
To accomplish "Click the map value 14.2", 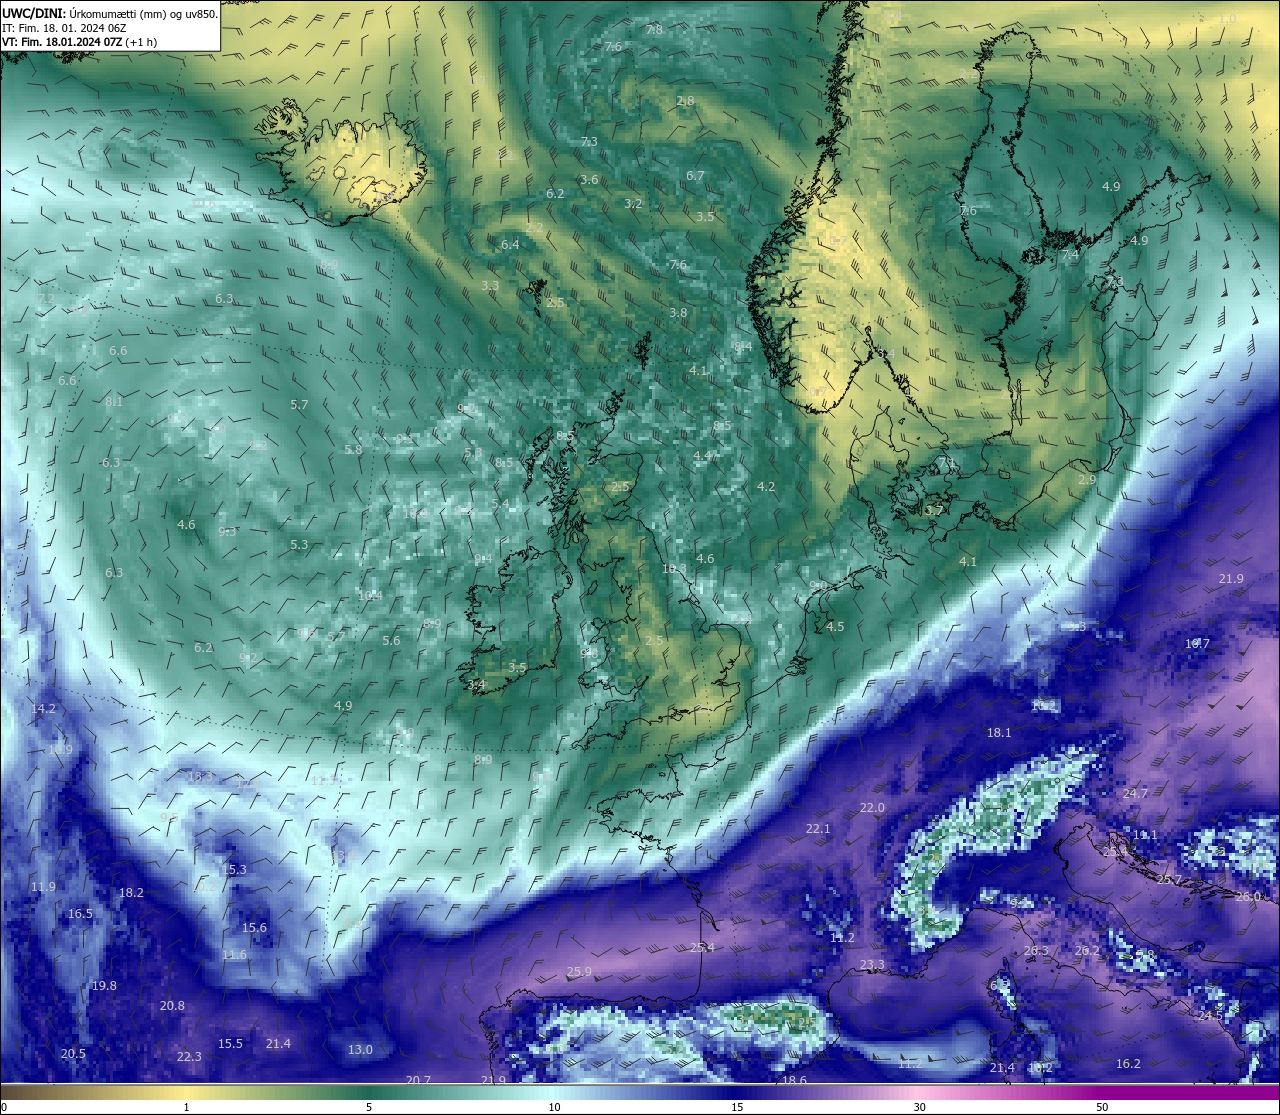I will coord(44,708).
